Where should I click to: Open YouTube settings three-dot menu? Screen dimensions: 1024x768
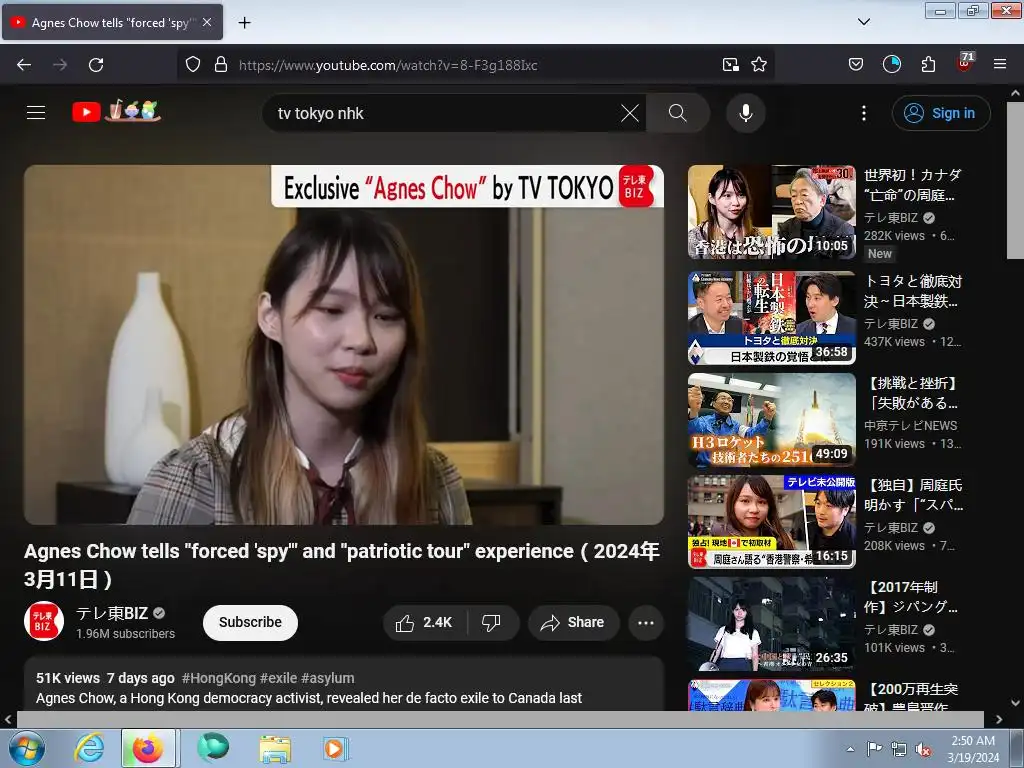click(x=863, y=113)
